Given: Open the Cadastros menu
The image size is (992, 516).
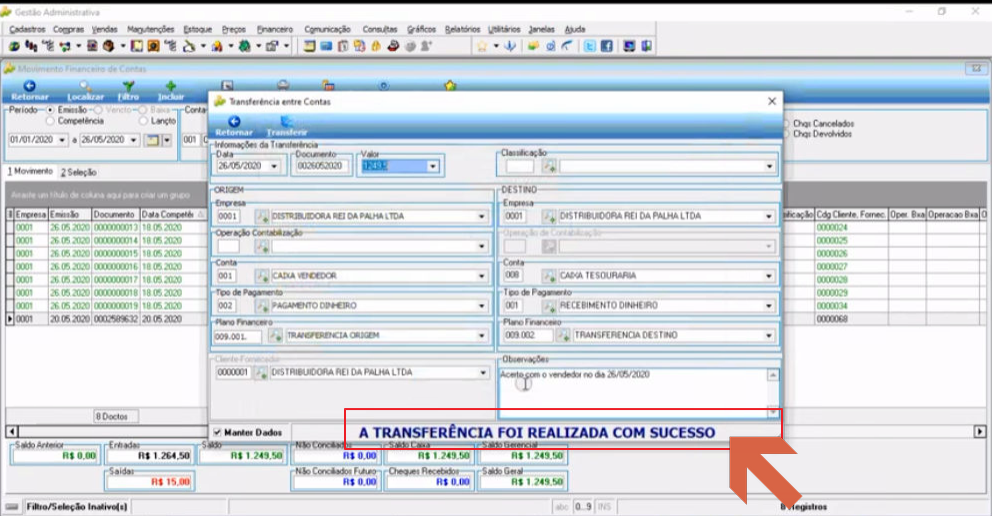Looking at the screenshot, I should (x=27, y=29).
